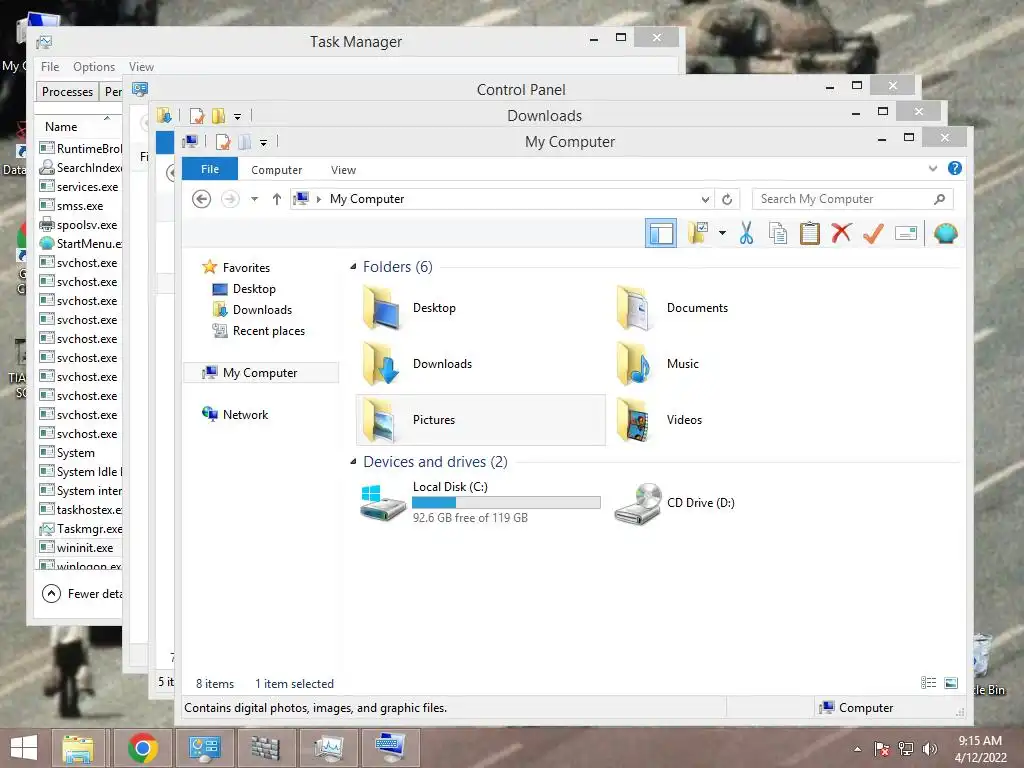Image resolution: width=1024 pixels, height=768 pixels.
Task: Click the orange checkmark Properties icon
Action: tap(873, 233)
